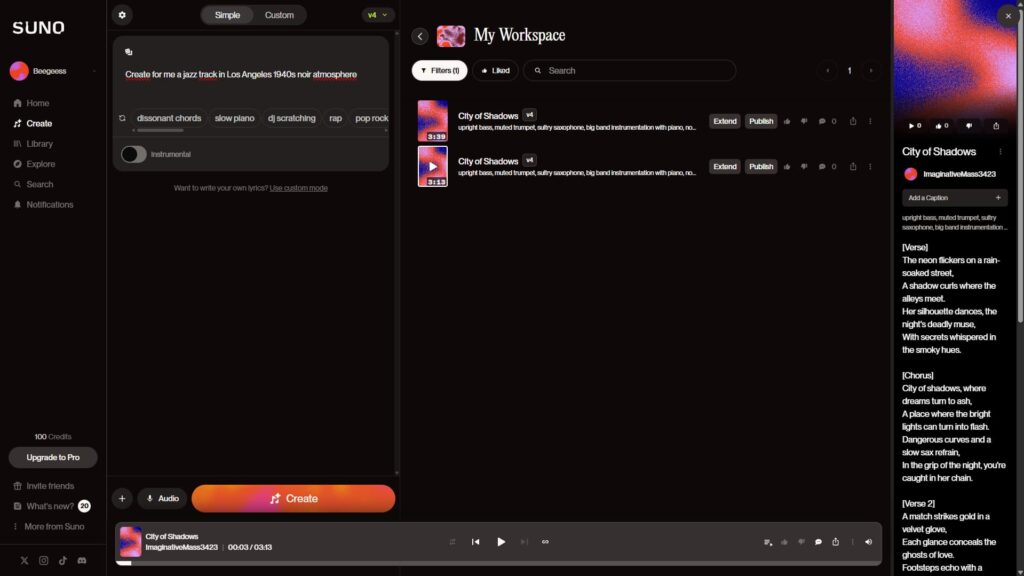
Task: Open the Discord social icon
Action: pyautogui.click(x=81, y=561)
